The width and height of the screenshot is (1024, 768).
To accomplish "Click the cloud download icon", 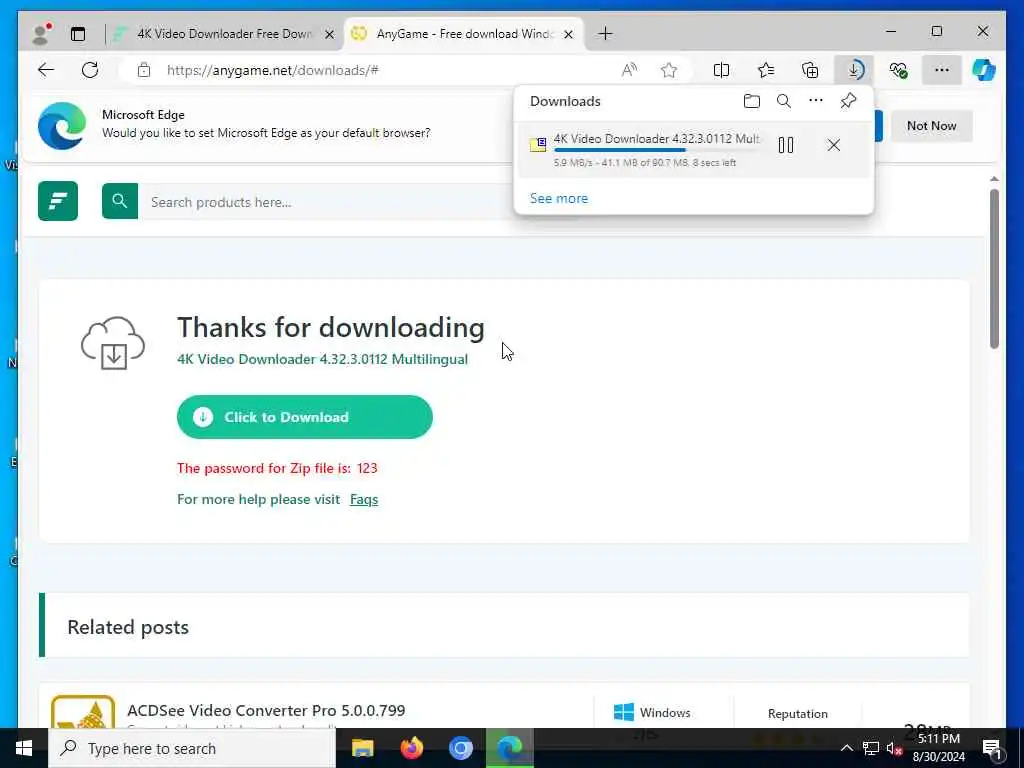I will coord(113,343).
